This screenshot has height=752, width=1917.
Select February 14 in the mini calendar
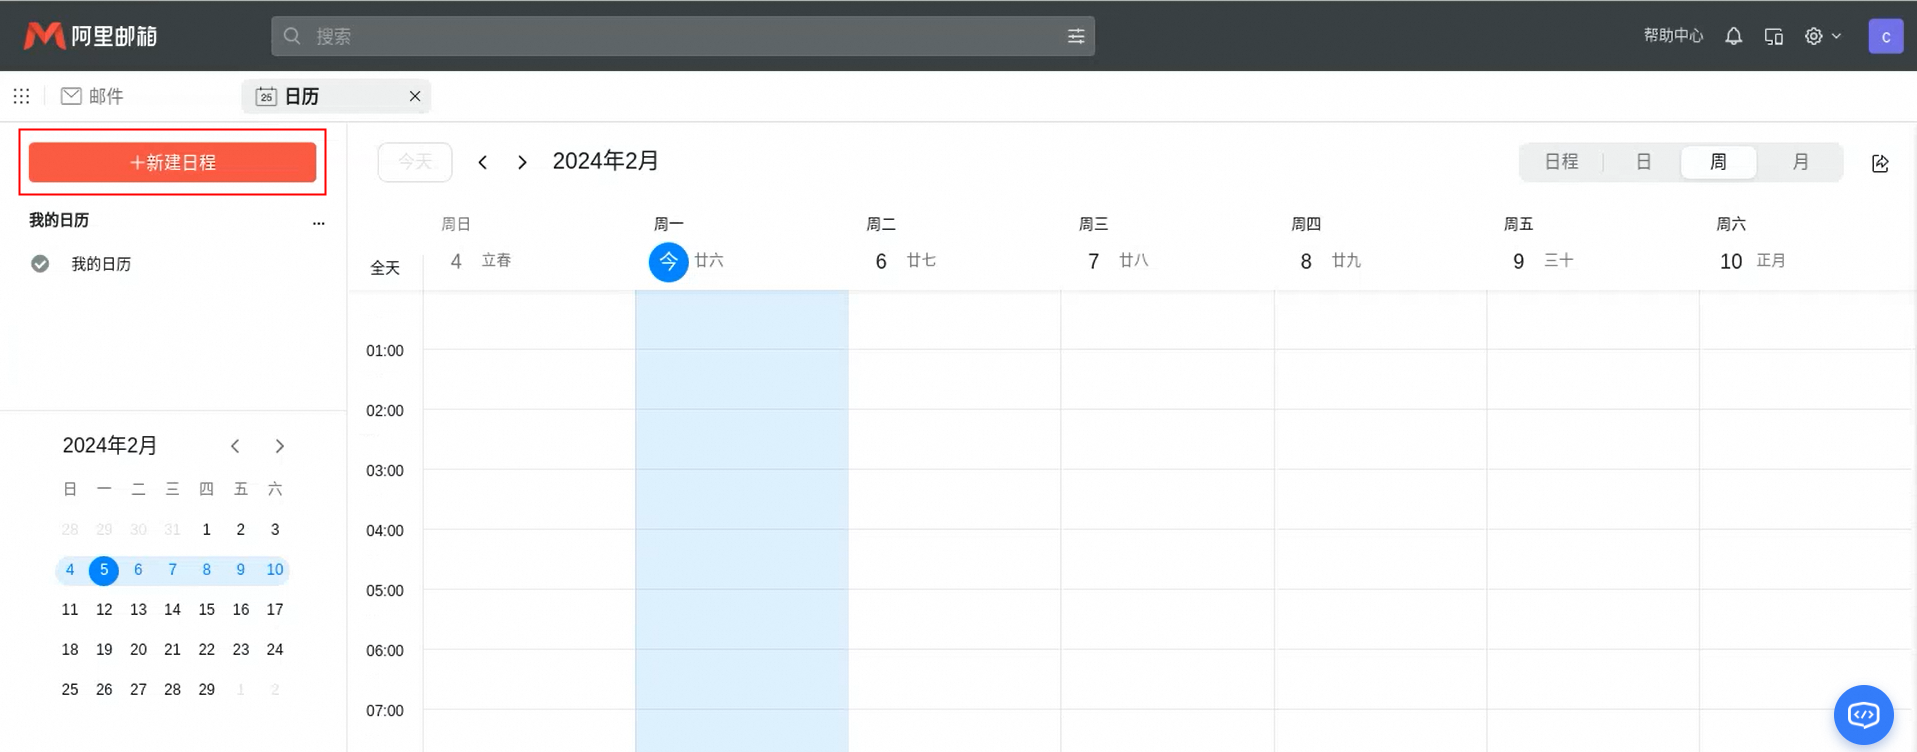tap(172, 609)
